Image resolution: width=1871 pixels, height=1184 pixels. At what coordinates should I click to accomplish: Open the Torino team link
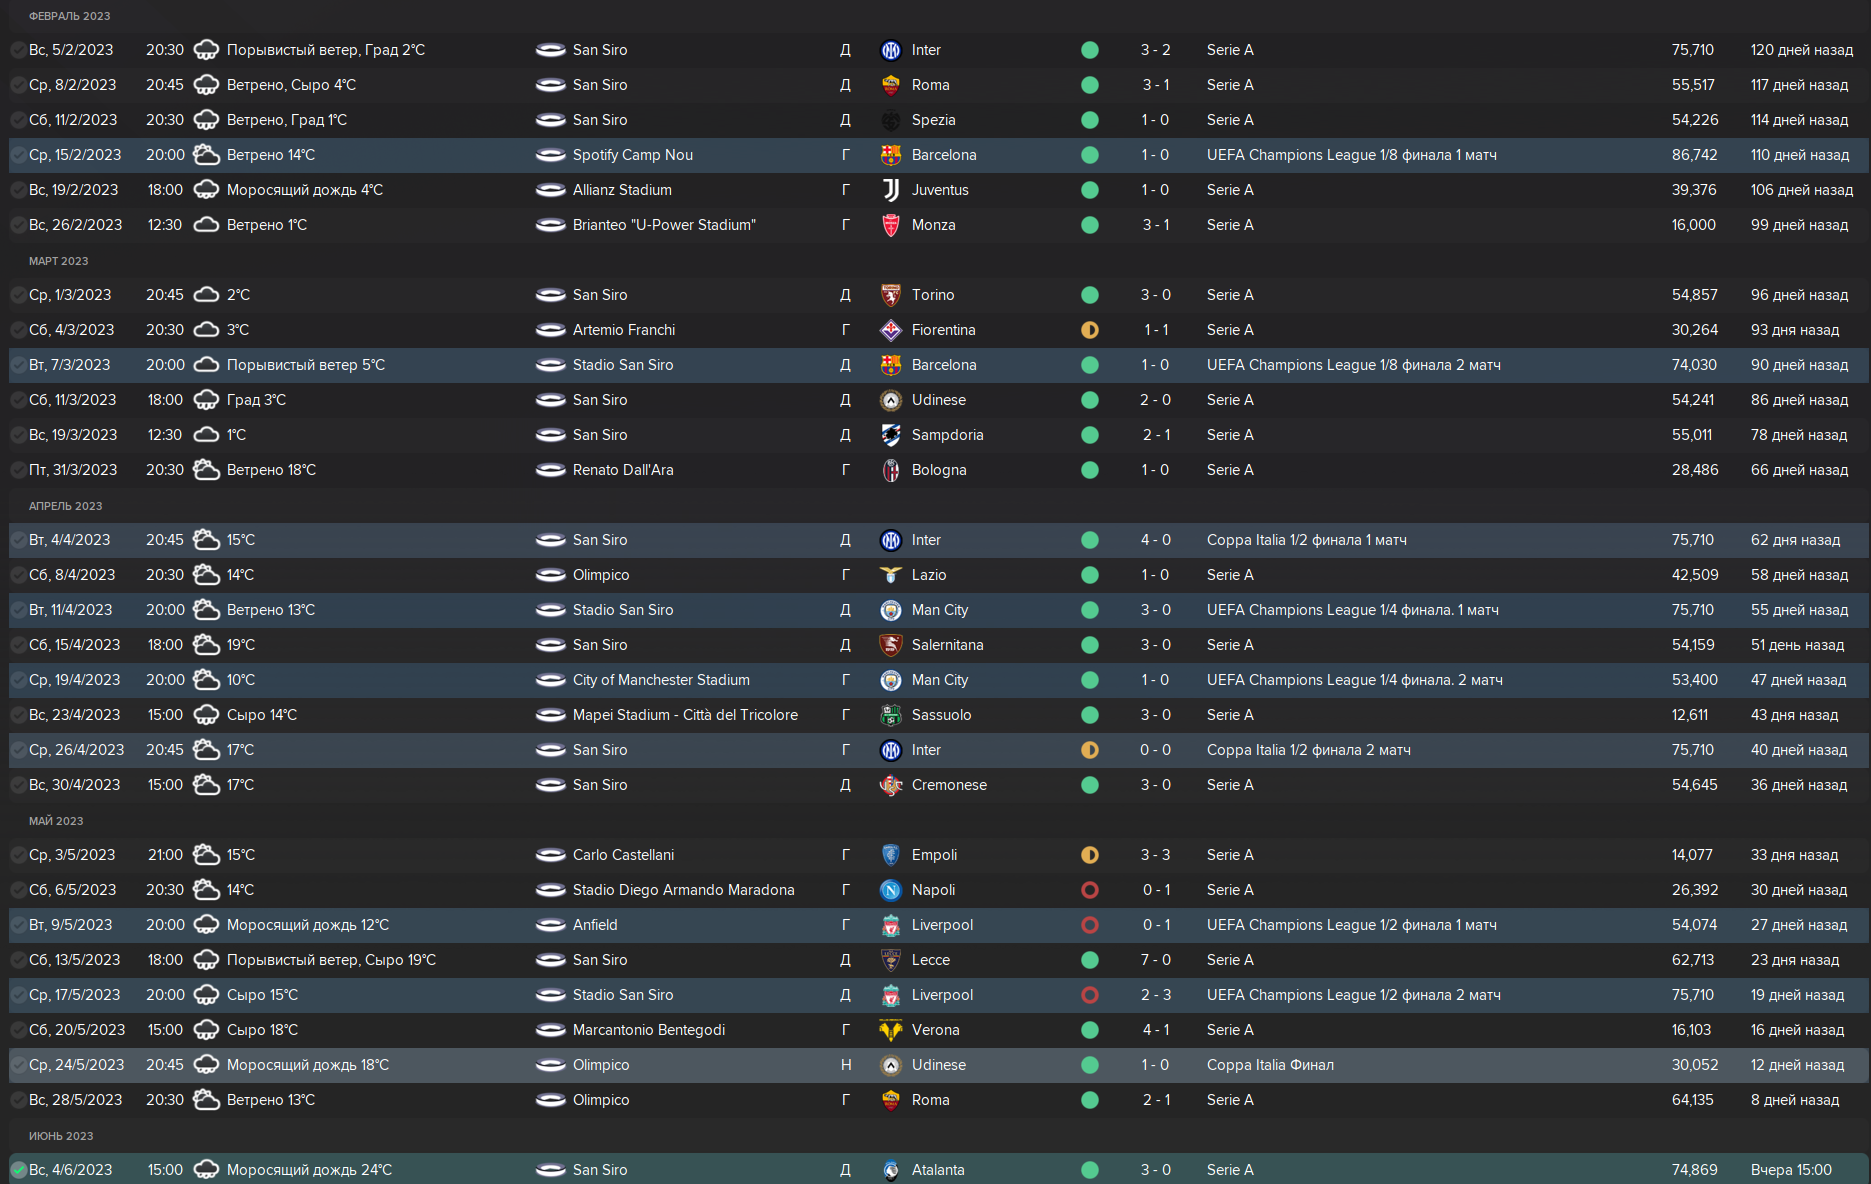(933, 295)
